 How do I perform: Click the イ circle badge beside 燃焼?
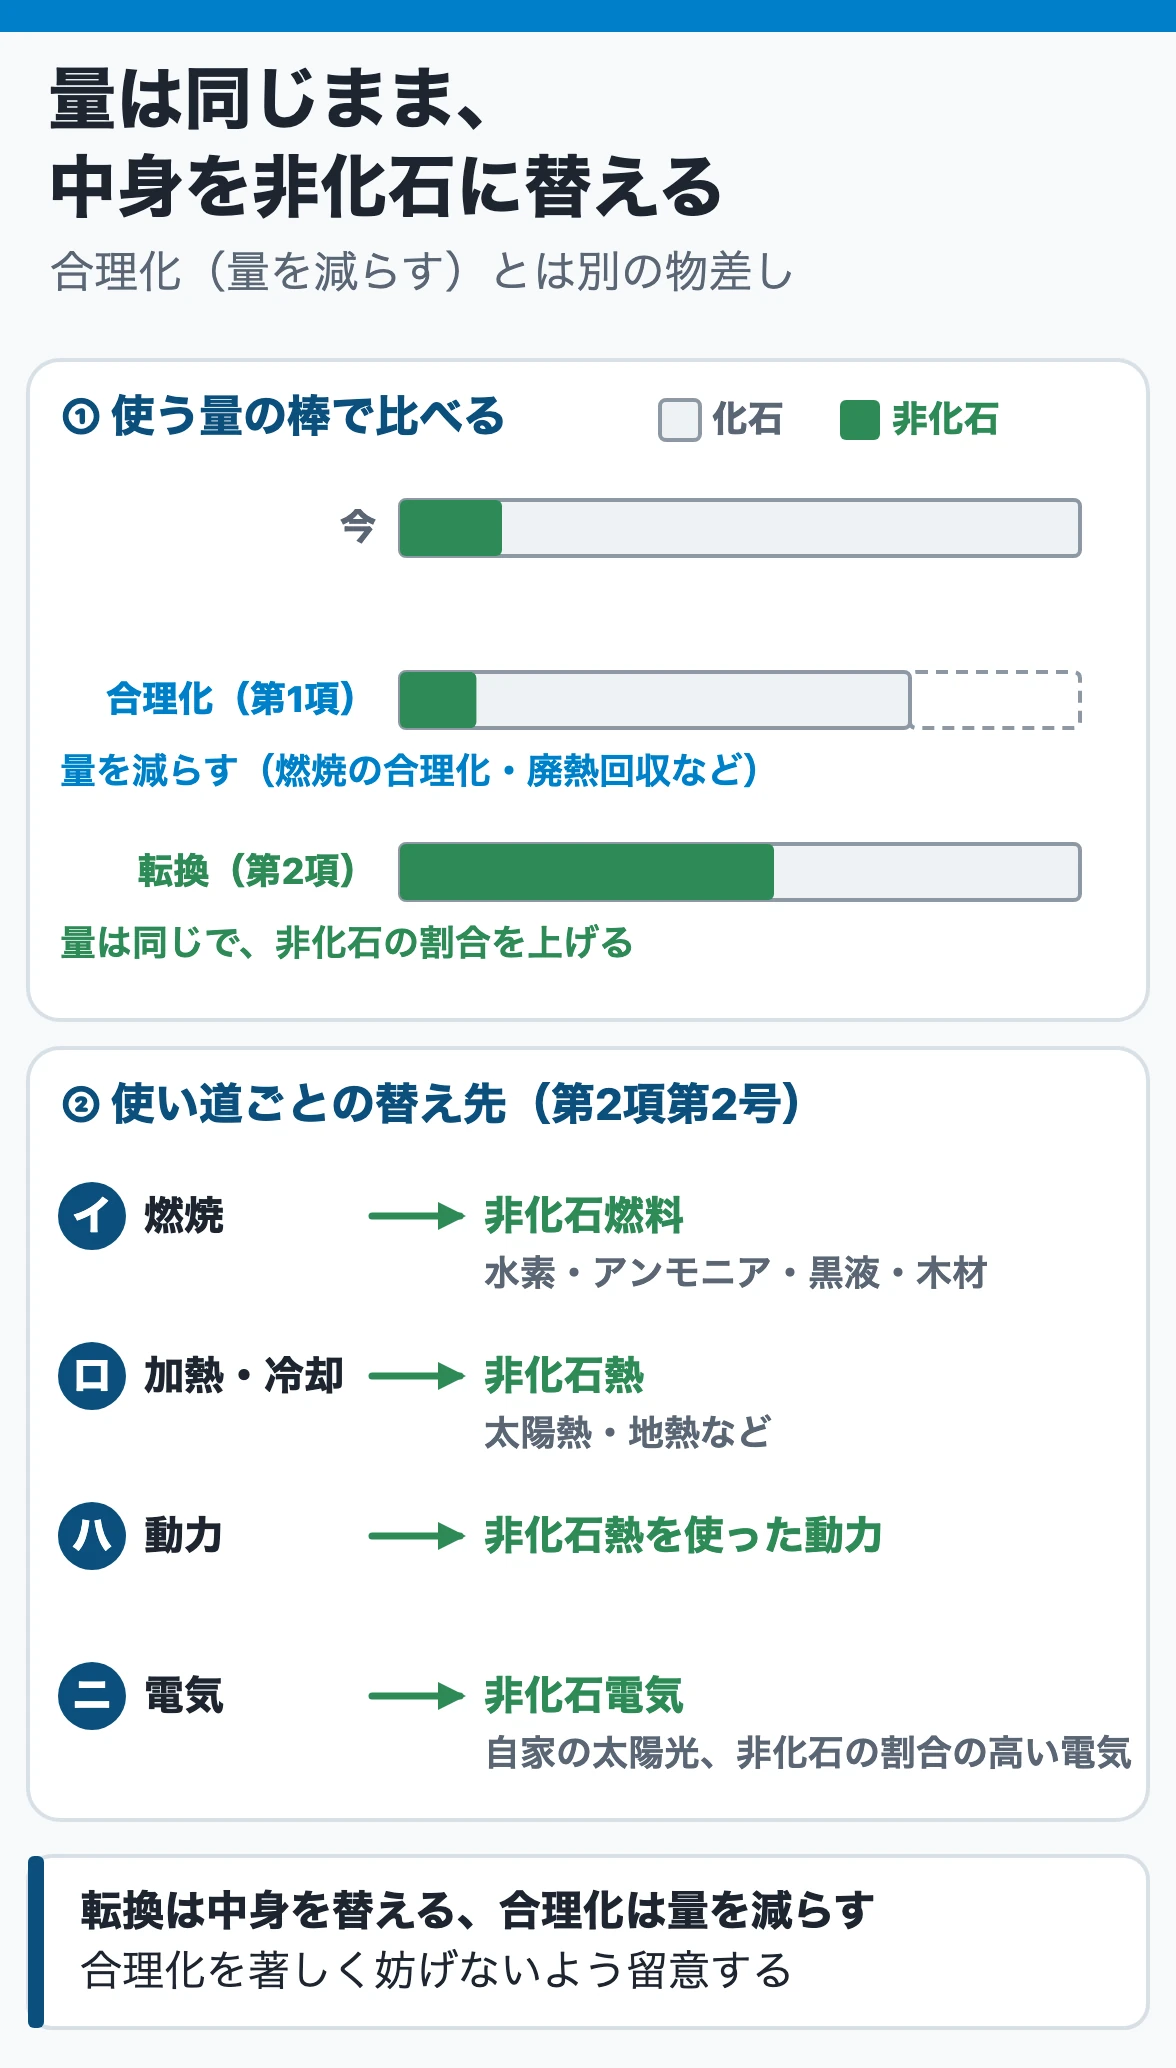[x=92, y=1216]
